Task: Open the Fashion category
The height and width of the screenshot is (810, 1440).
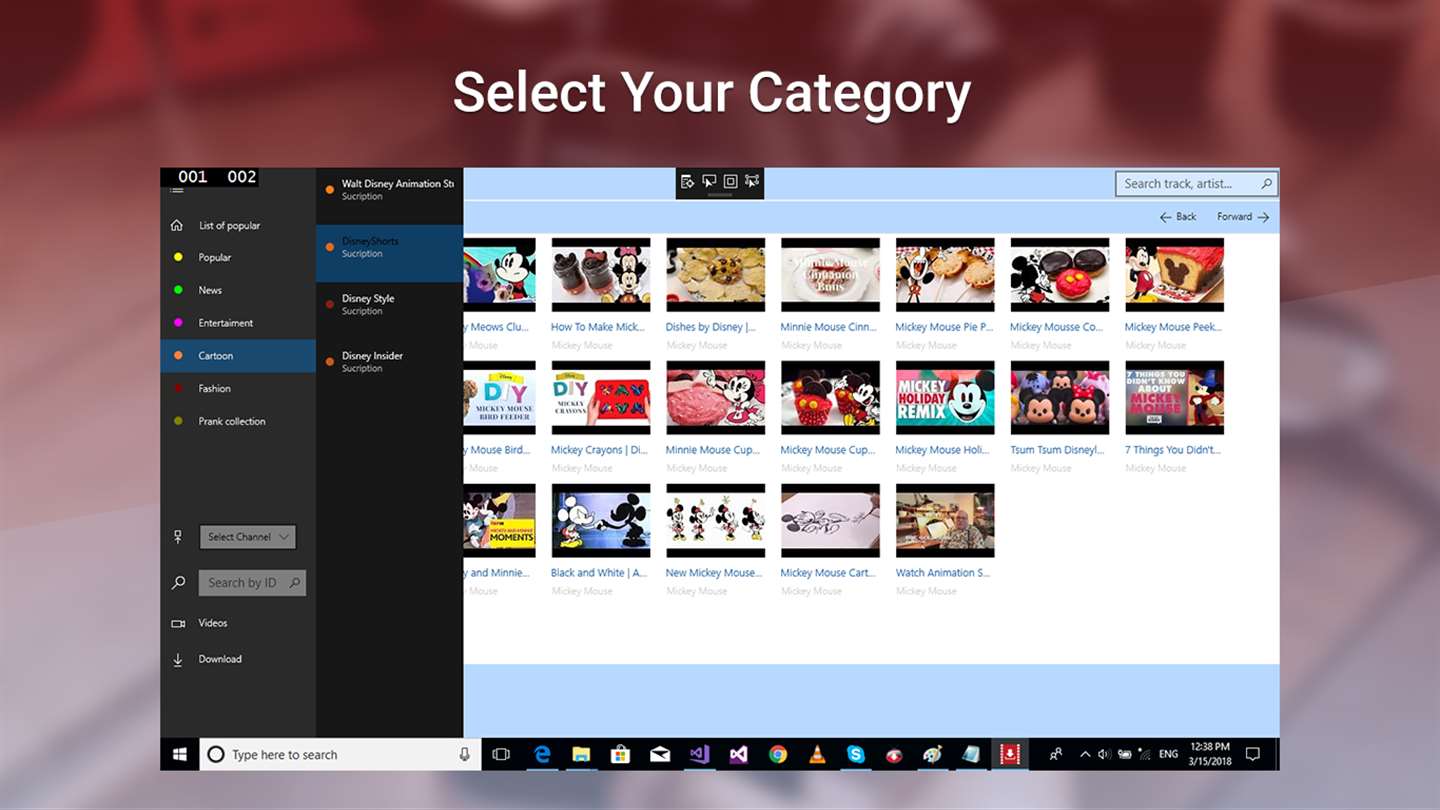Action: [238, 389]
